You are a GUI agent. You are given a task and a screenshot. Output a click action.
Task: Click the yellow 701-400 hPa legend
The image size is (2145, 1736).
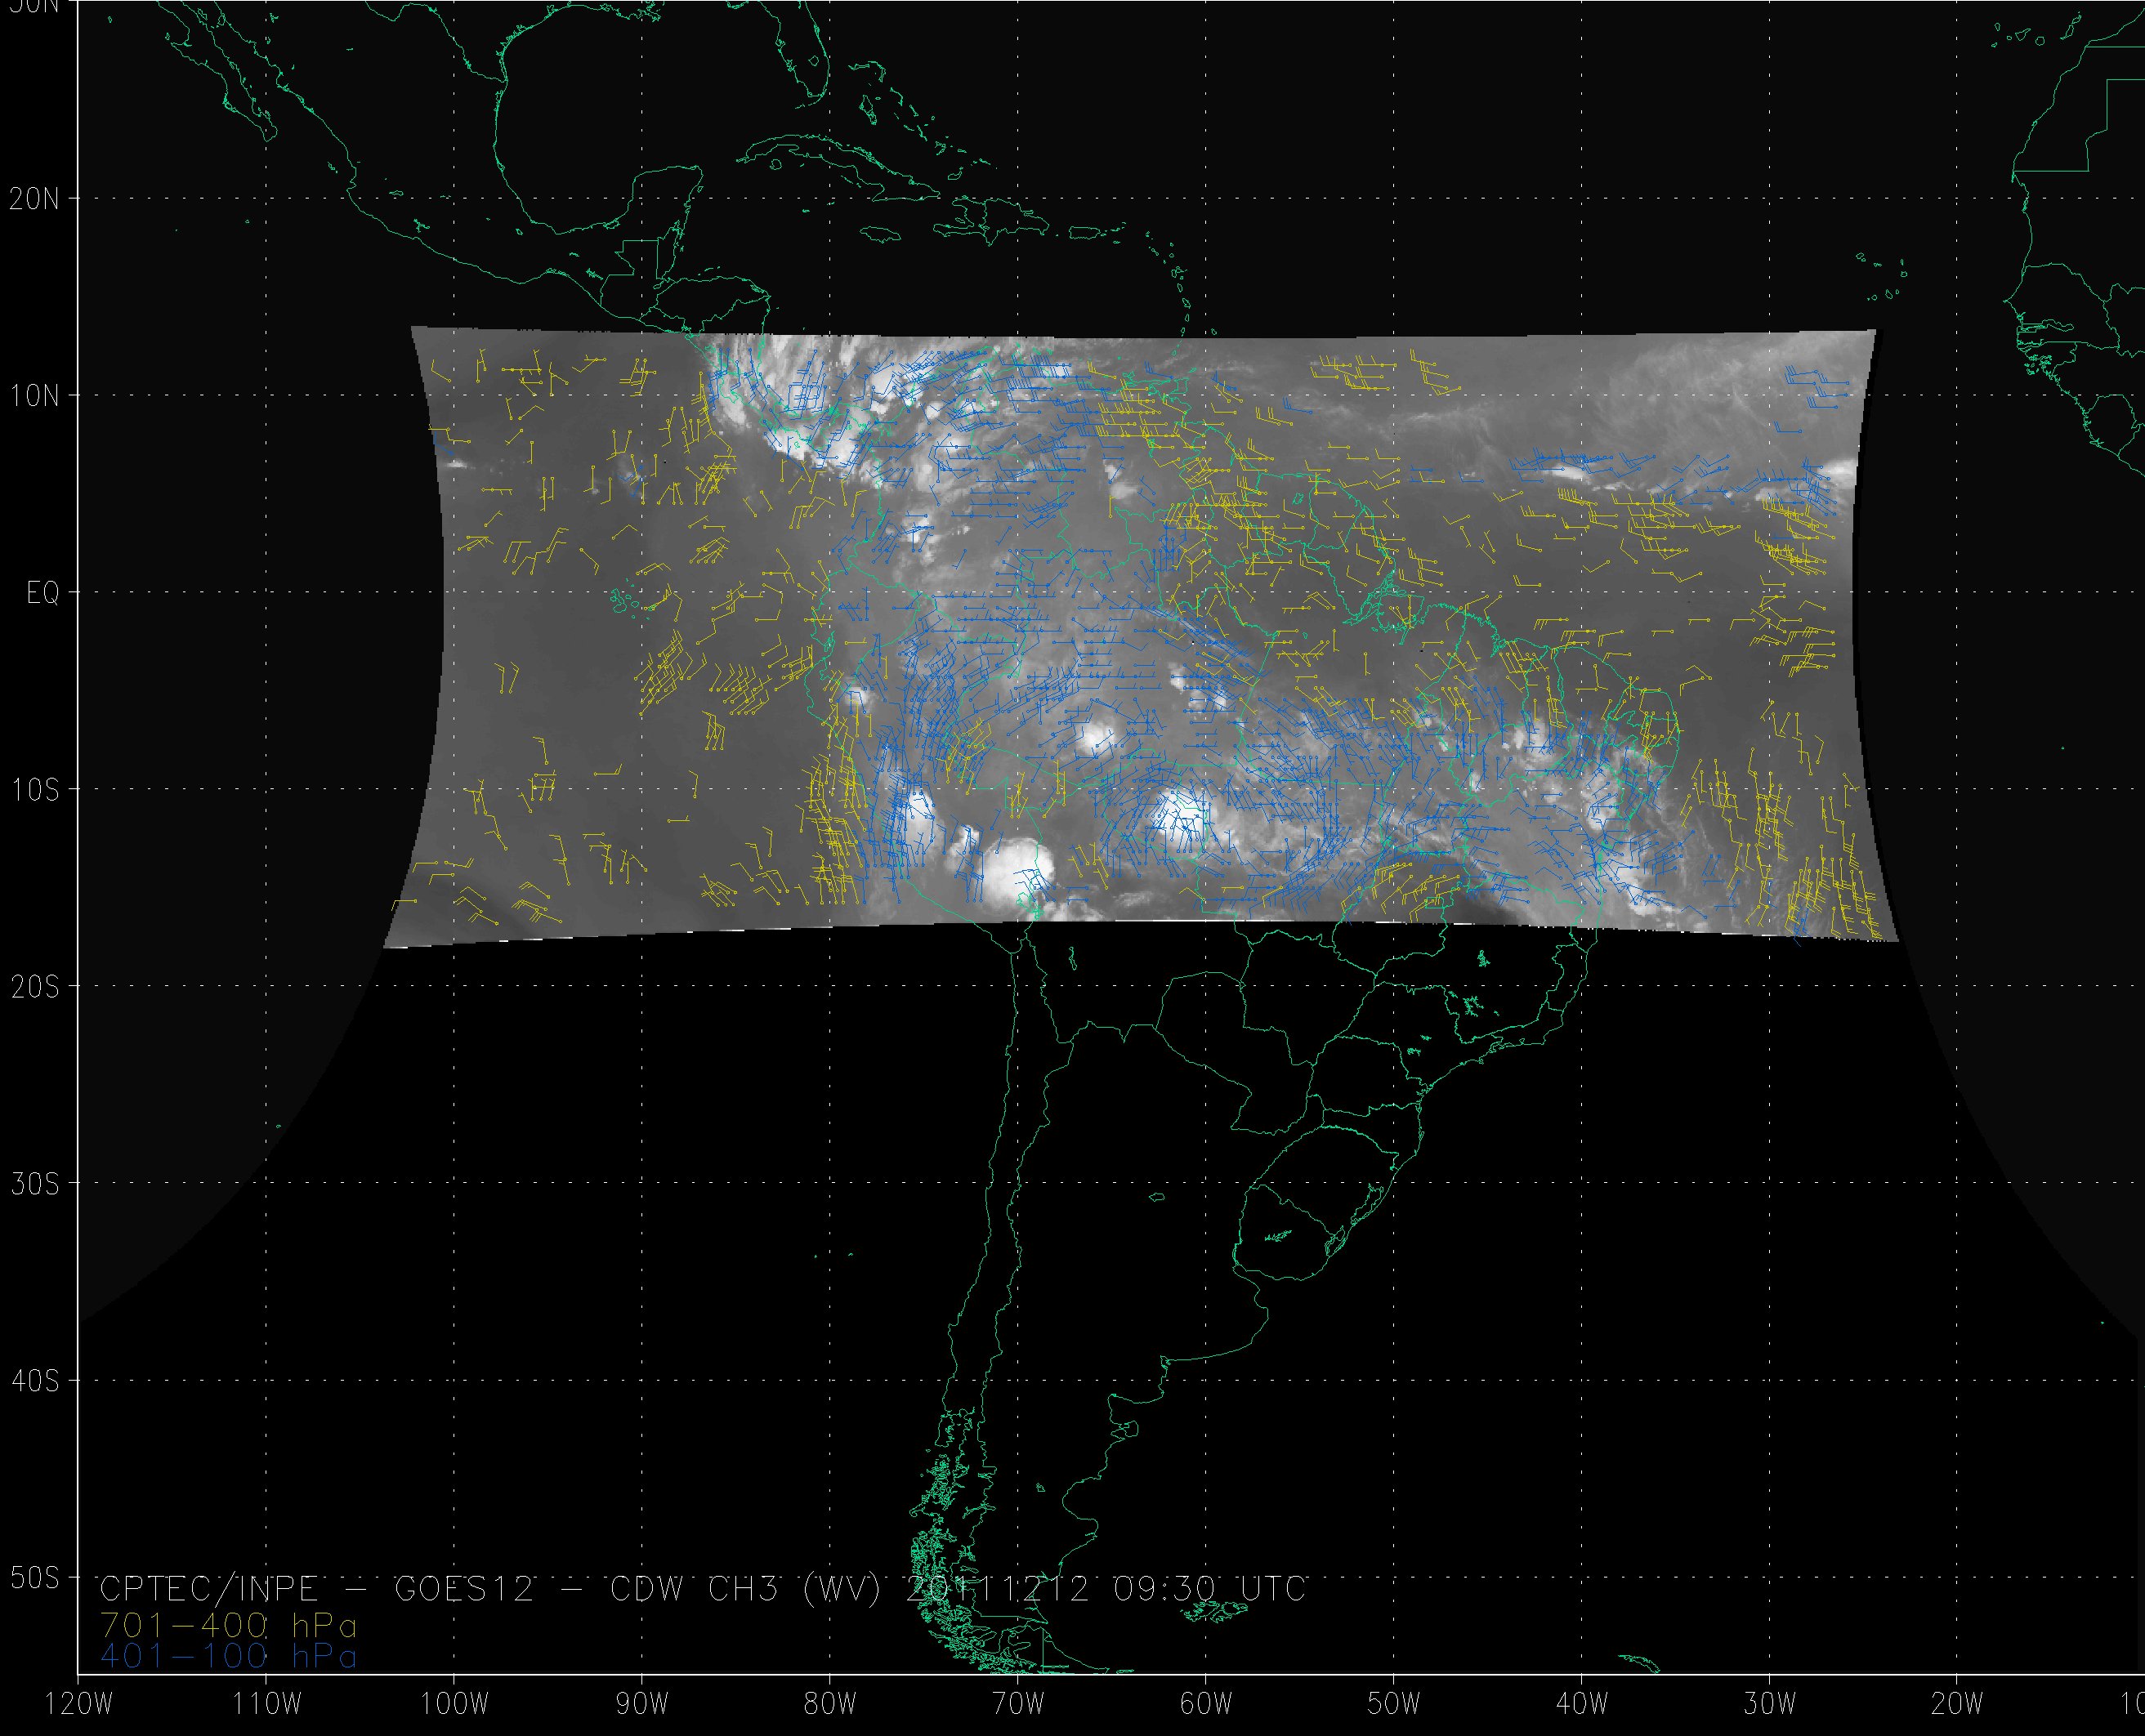tap(228, 1626)
